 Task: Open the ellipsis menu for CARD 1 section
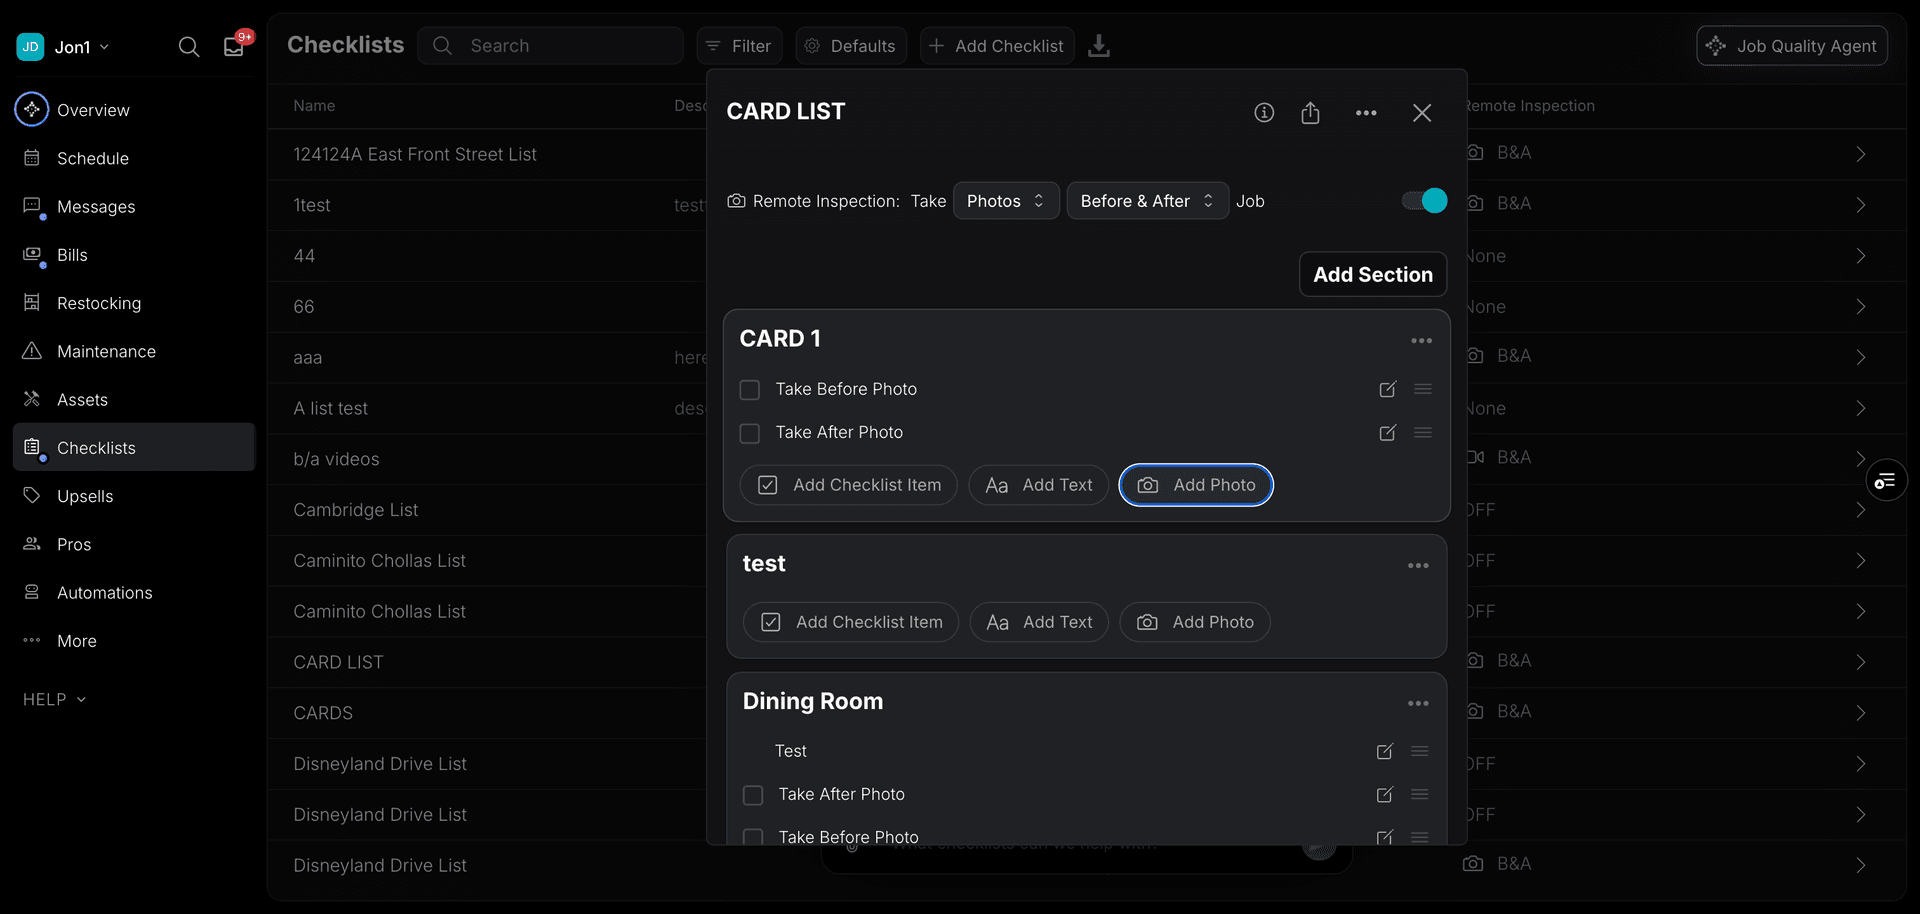coord(1421,340)
